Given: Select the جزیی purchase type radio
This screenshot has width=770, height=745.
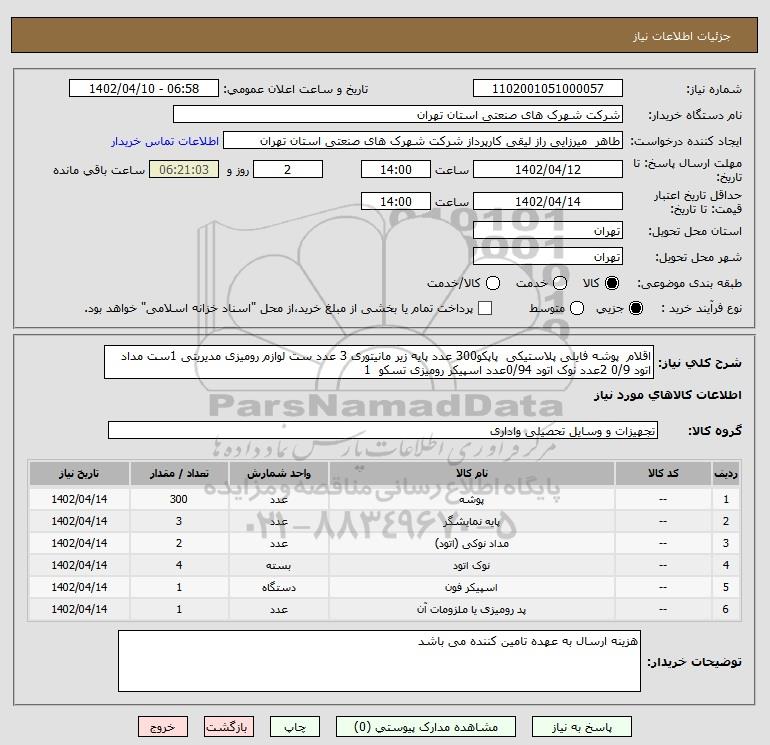Looking at the screenshot, I should tap(636, 308).
